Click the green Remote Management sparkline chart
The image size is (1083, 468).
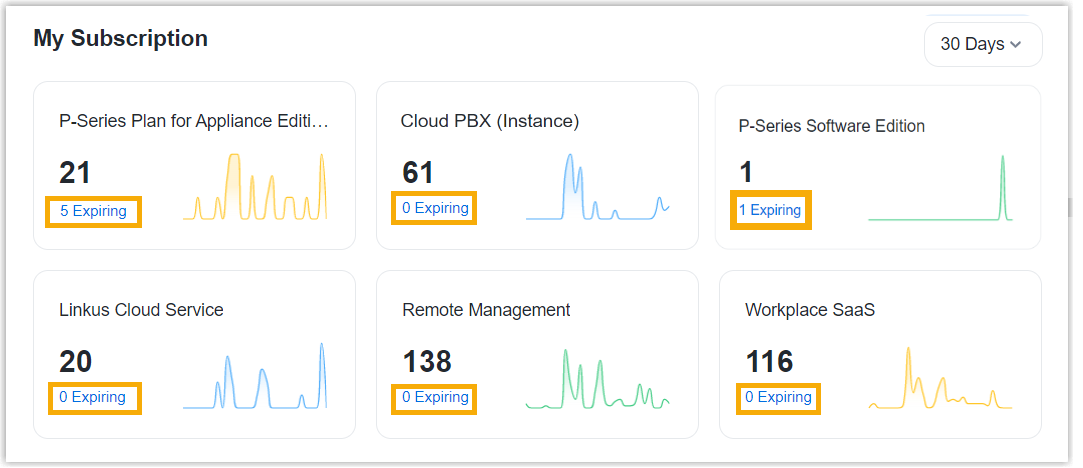point(597,379)
